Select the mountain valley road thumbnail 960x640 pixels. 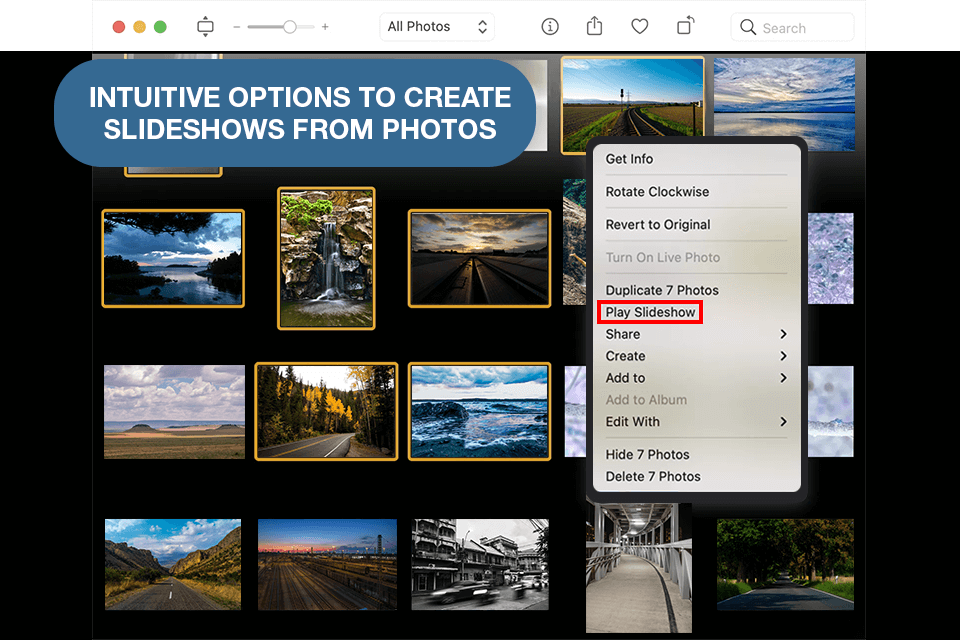pos(173,565)
